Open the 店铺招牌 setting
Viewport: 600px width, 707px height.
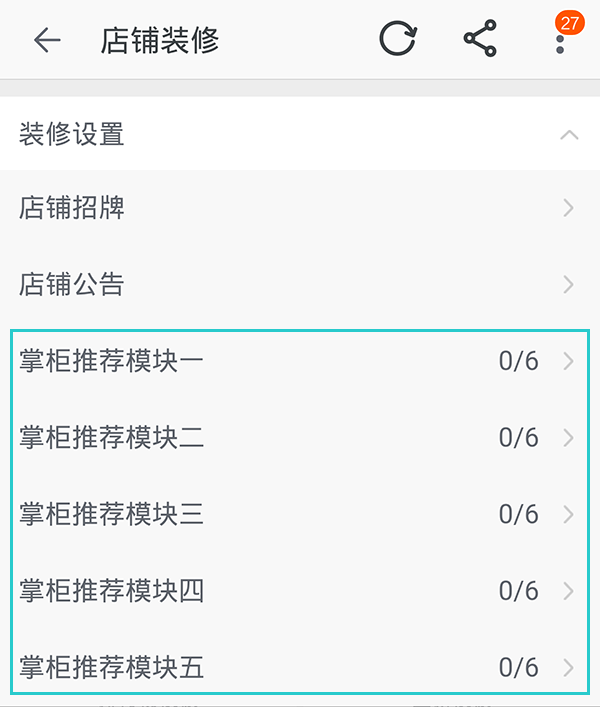[72, 208]
